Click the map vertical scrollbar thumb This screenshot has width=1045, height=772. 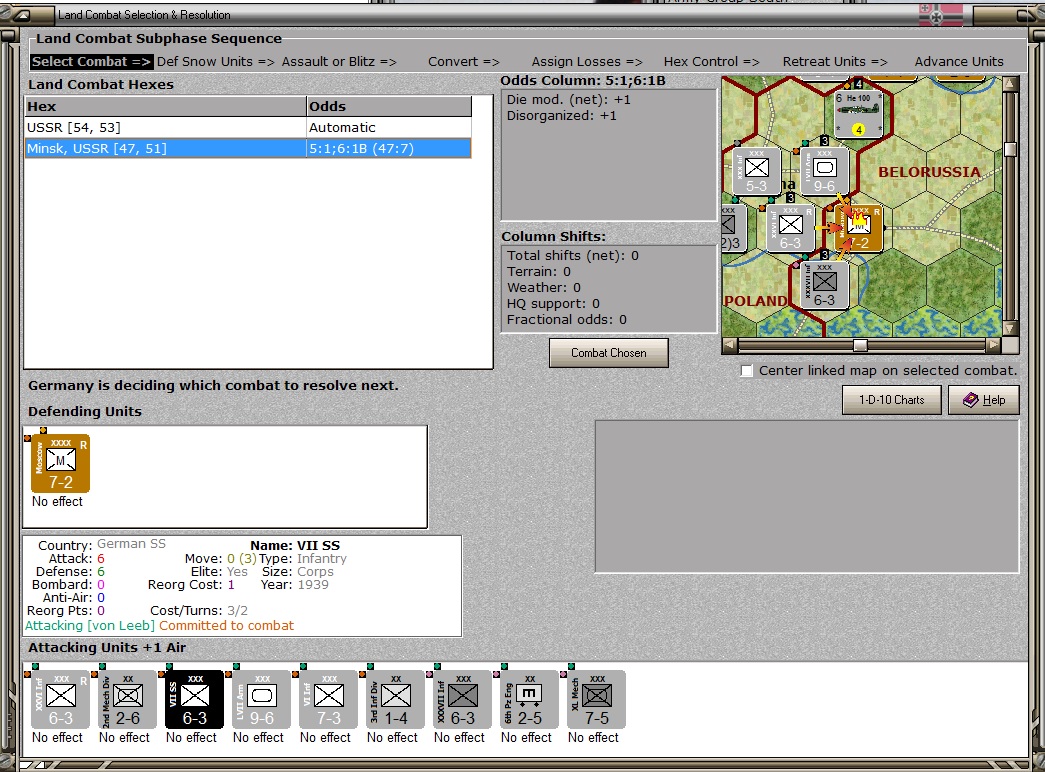[x=1010, y=149]
